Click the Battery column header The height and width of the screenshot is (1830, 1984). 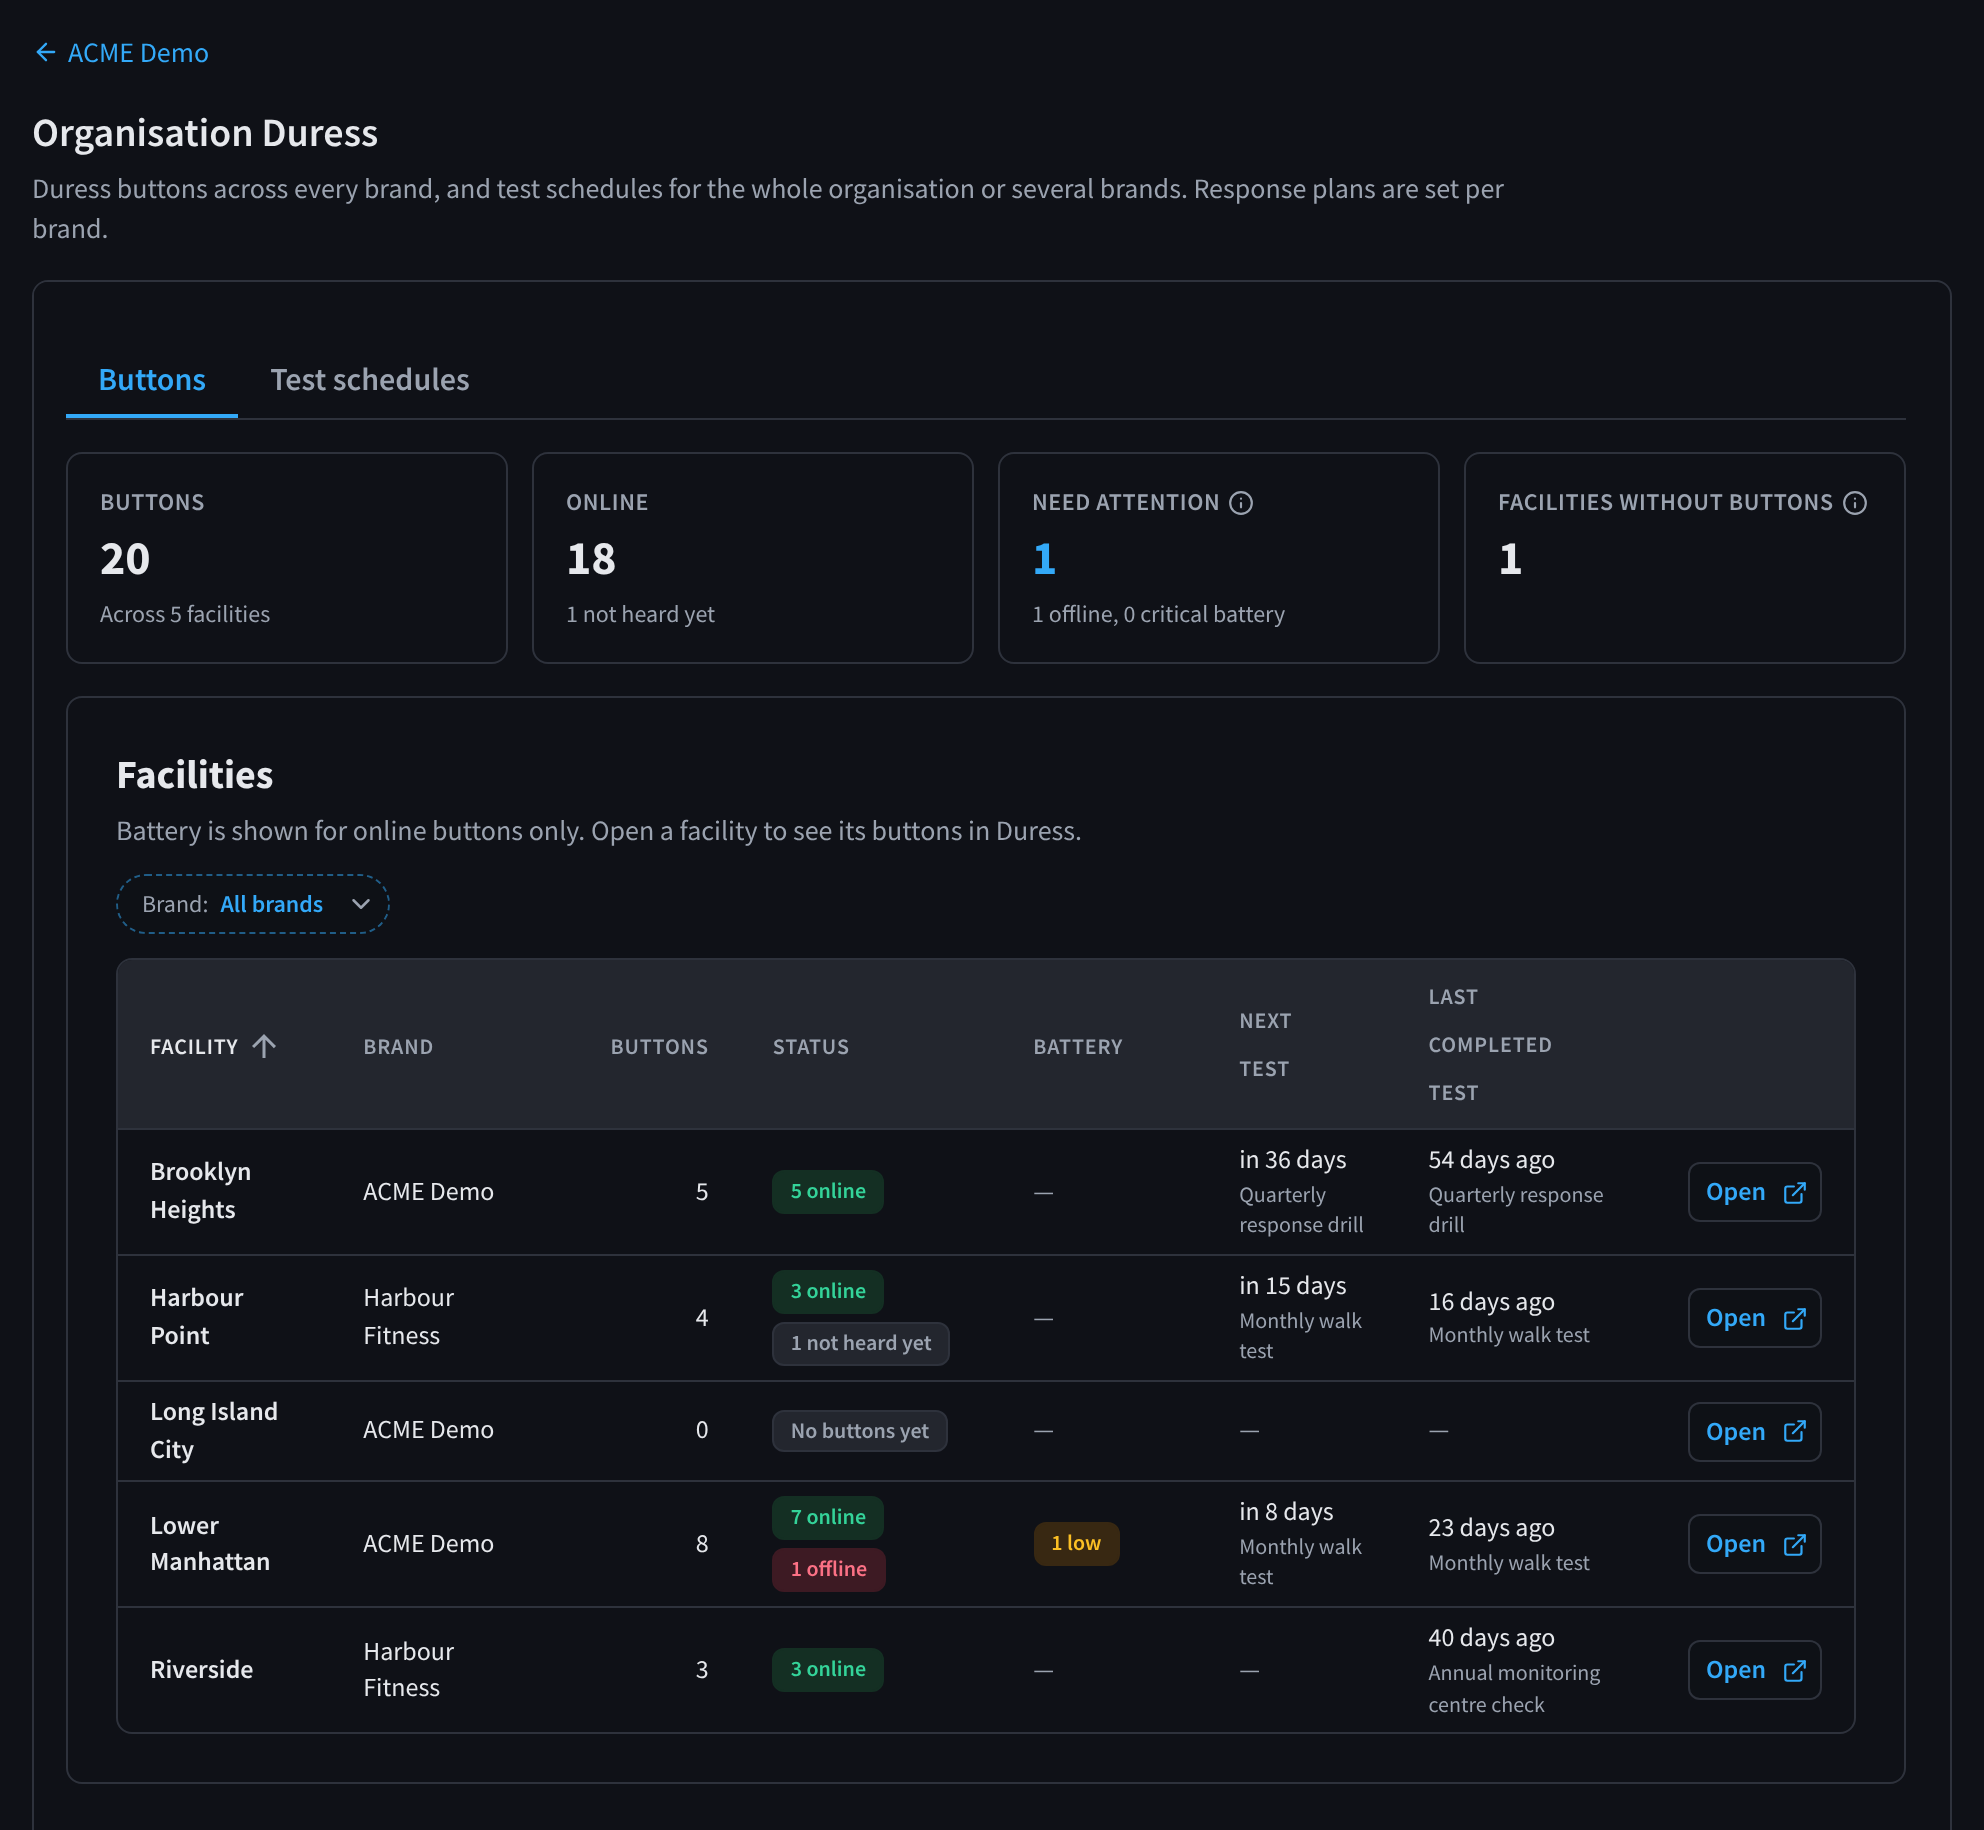coord(1078,1046)
